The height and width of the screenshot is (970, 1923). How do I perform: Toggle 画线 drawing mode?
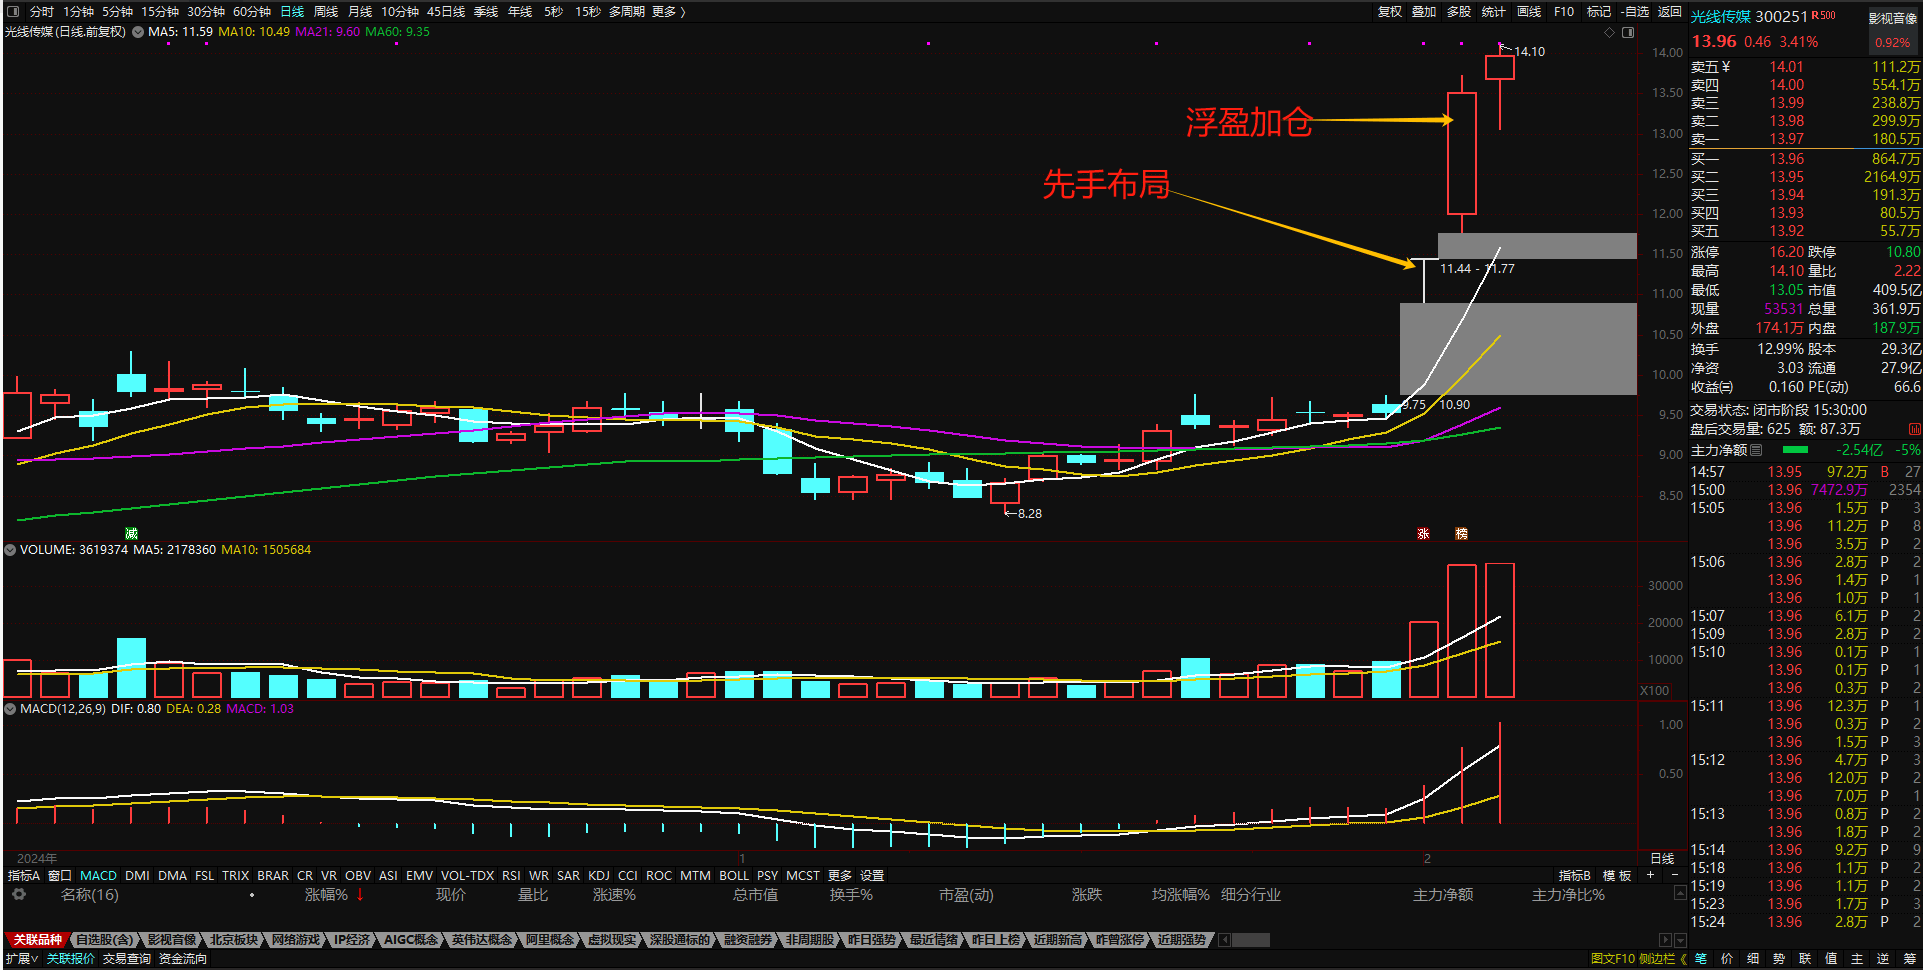point(1529,12)
